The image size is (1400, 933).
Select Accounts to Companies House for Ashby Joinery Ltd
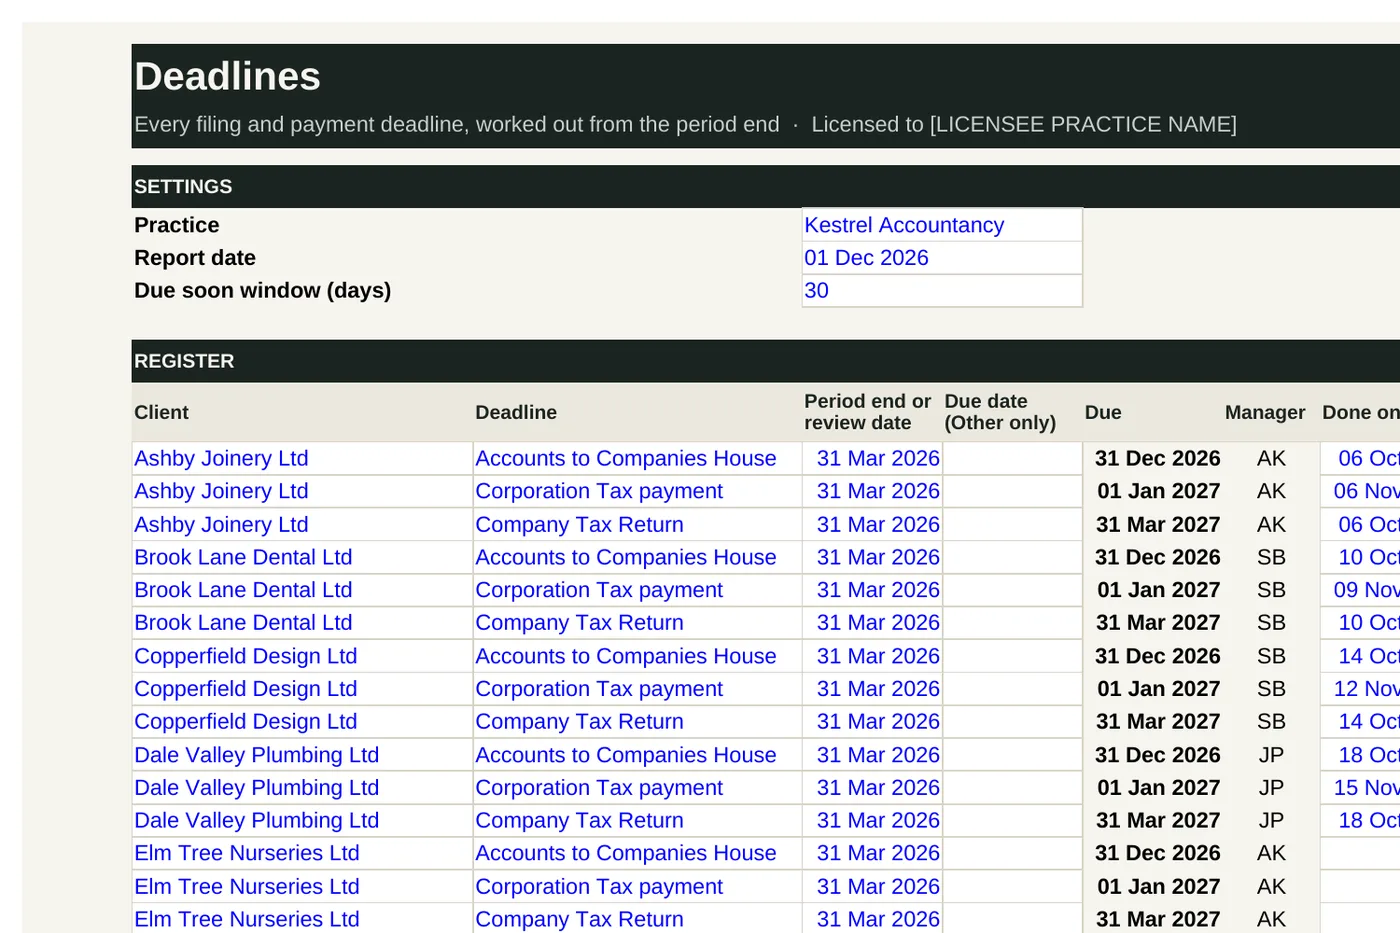point(637,458)
